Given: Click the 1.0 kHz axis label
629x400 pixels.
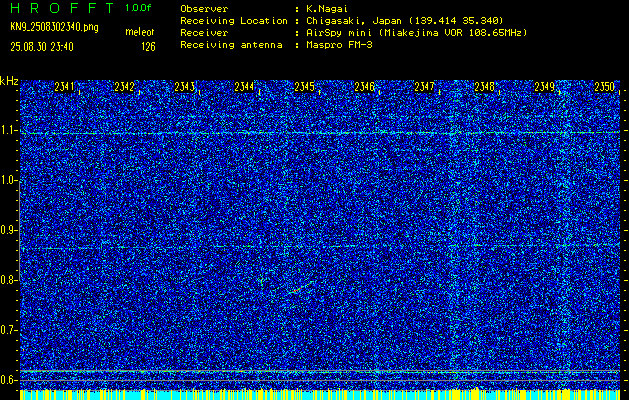Looking at the screenshot, I should [8, 180].
